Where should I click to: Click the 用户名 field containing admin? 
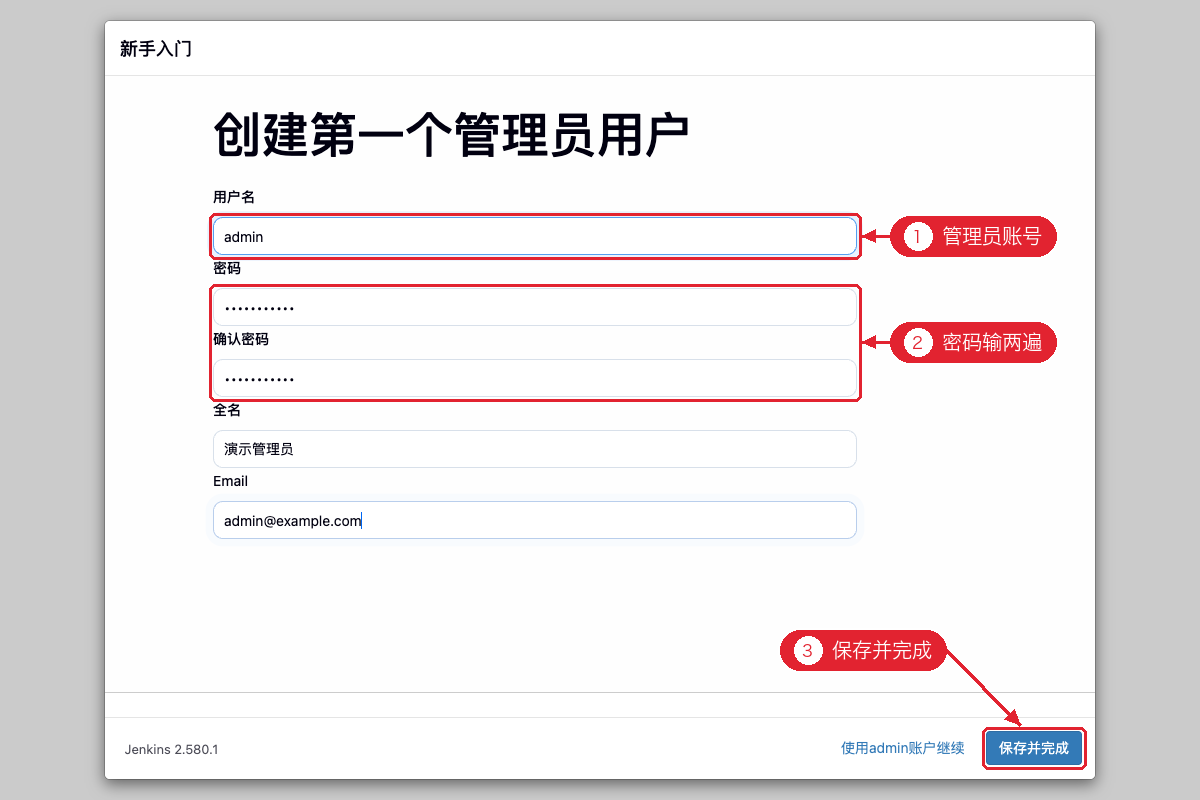pyautogui.click(x=534, y=237)
